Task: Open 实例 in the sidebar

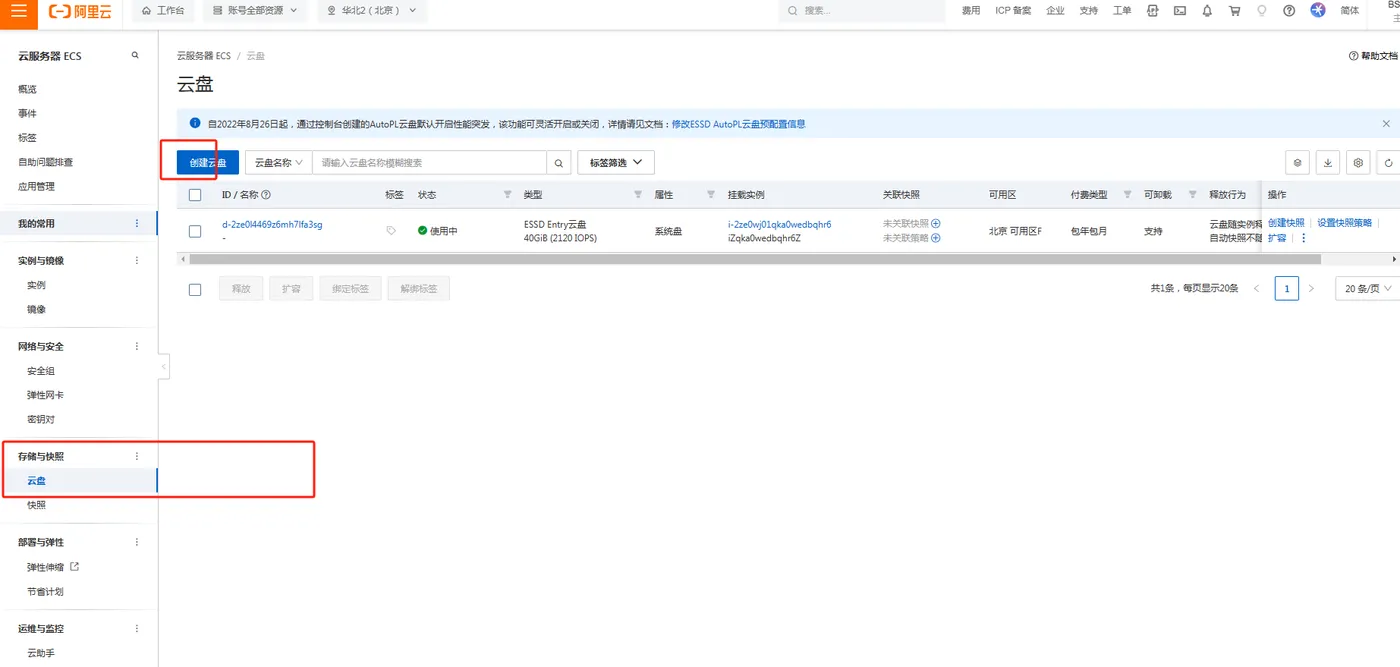Action: point(36,285)
